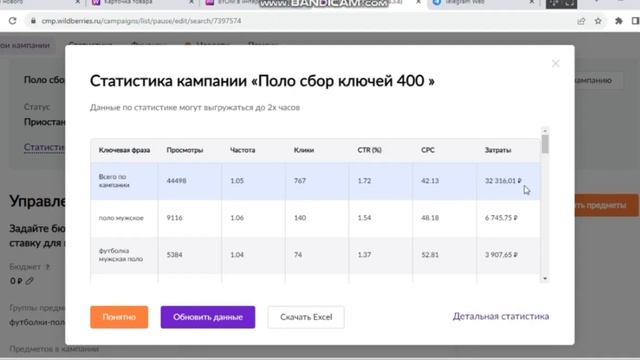Edit the budget with the pencil icon
Screen dimensions: 640x360
coord(29,281)
